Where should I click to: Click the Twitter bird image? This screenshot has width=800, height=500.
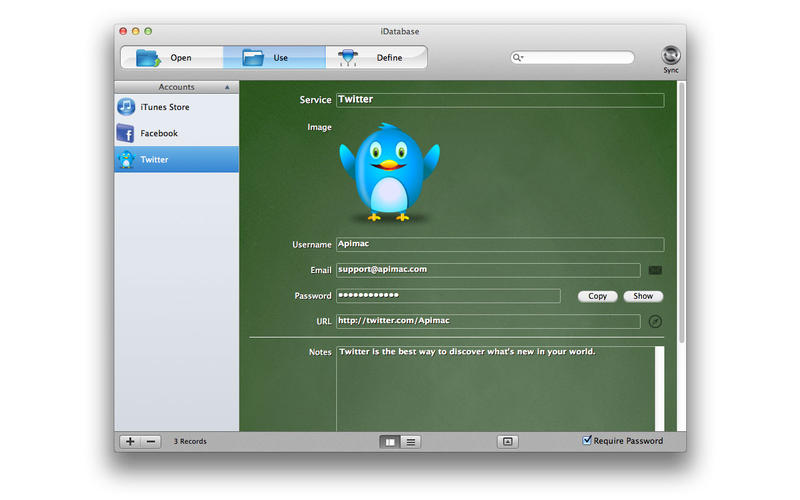pyautogui.click(x=389, y=172)
